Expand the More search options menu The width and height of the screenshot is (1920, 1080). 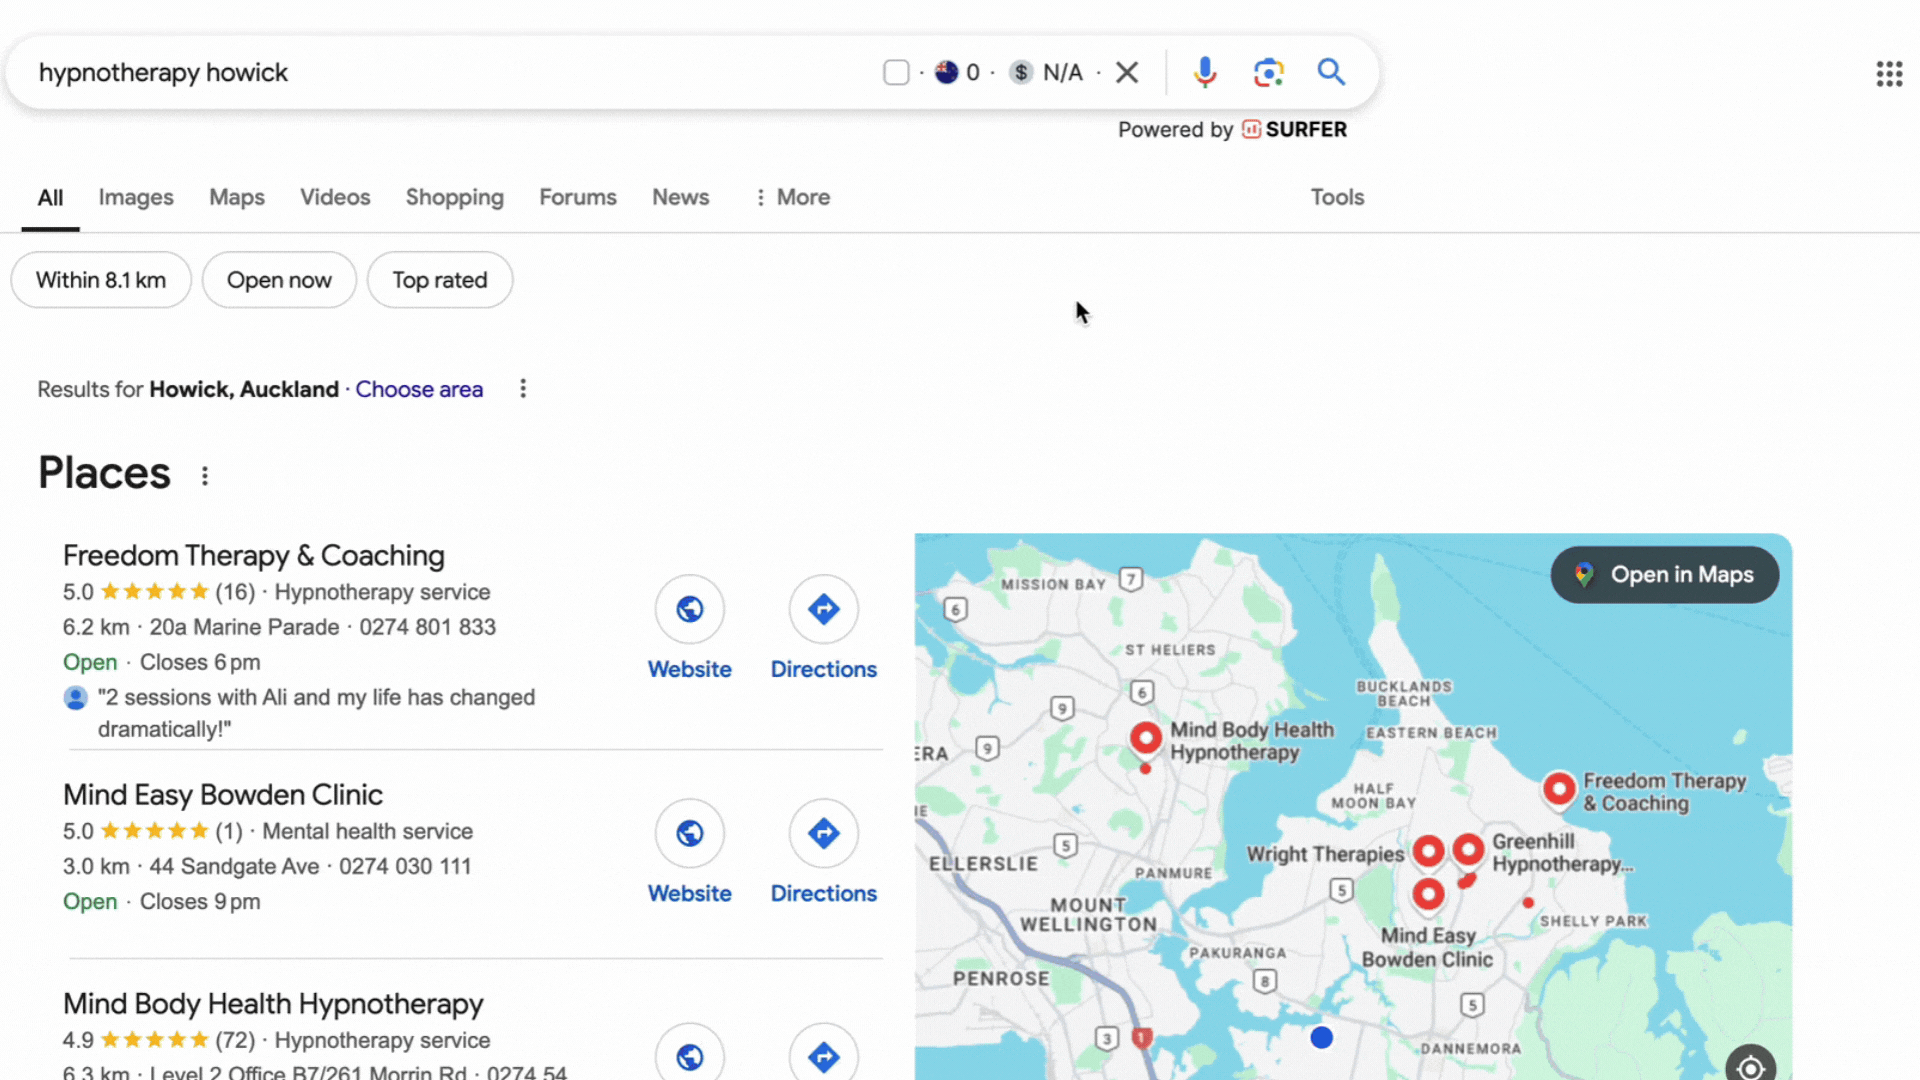point(792,197)
